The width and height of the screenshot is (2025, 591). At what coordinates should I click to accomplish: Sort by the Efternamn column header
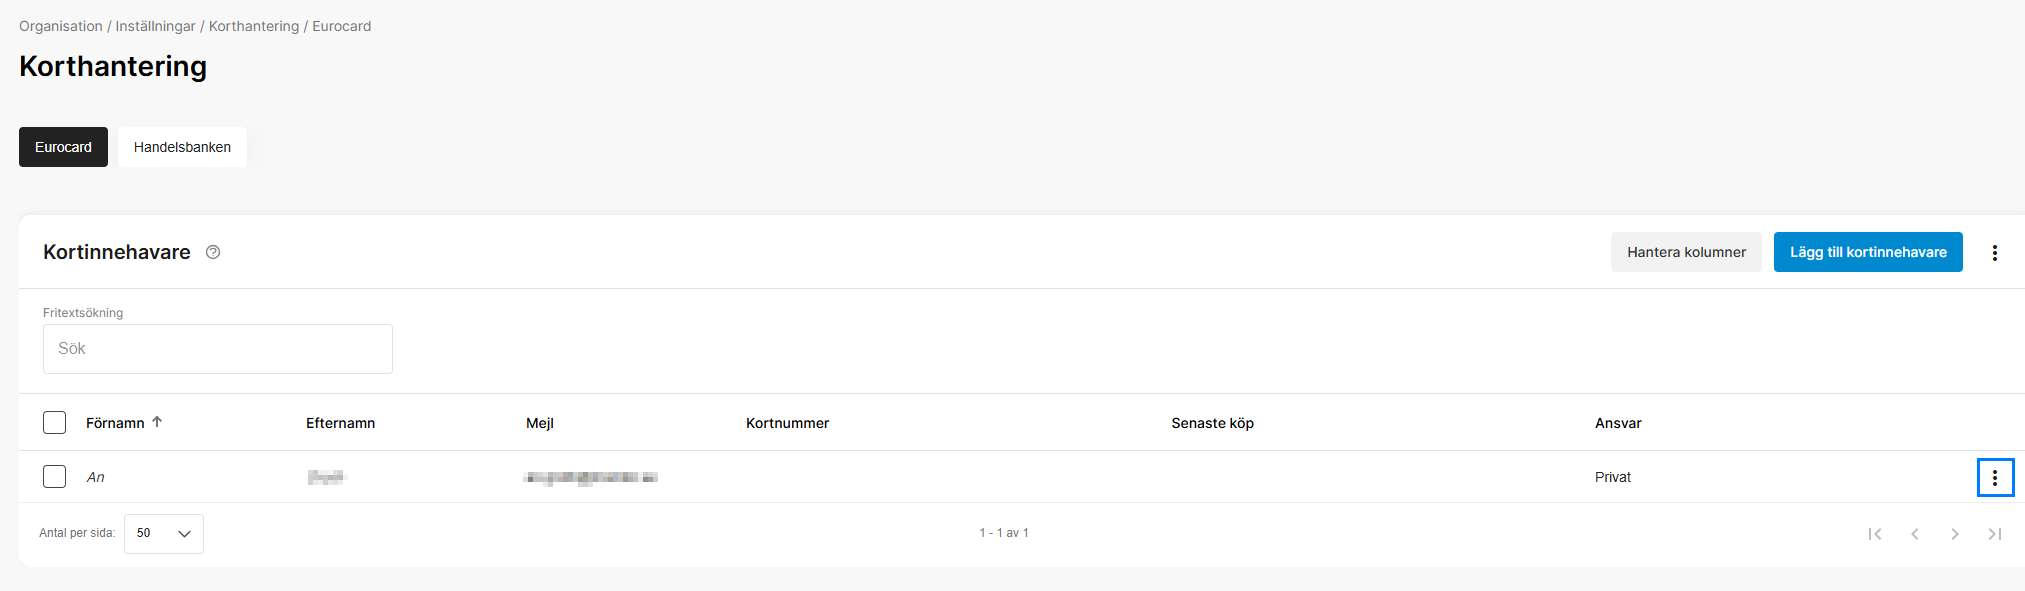(340, 423)
